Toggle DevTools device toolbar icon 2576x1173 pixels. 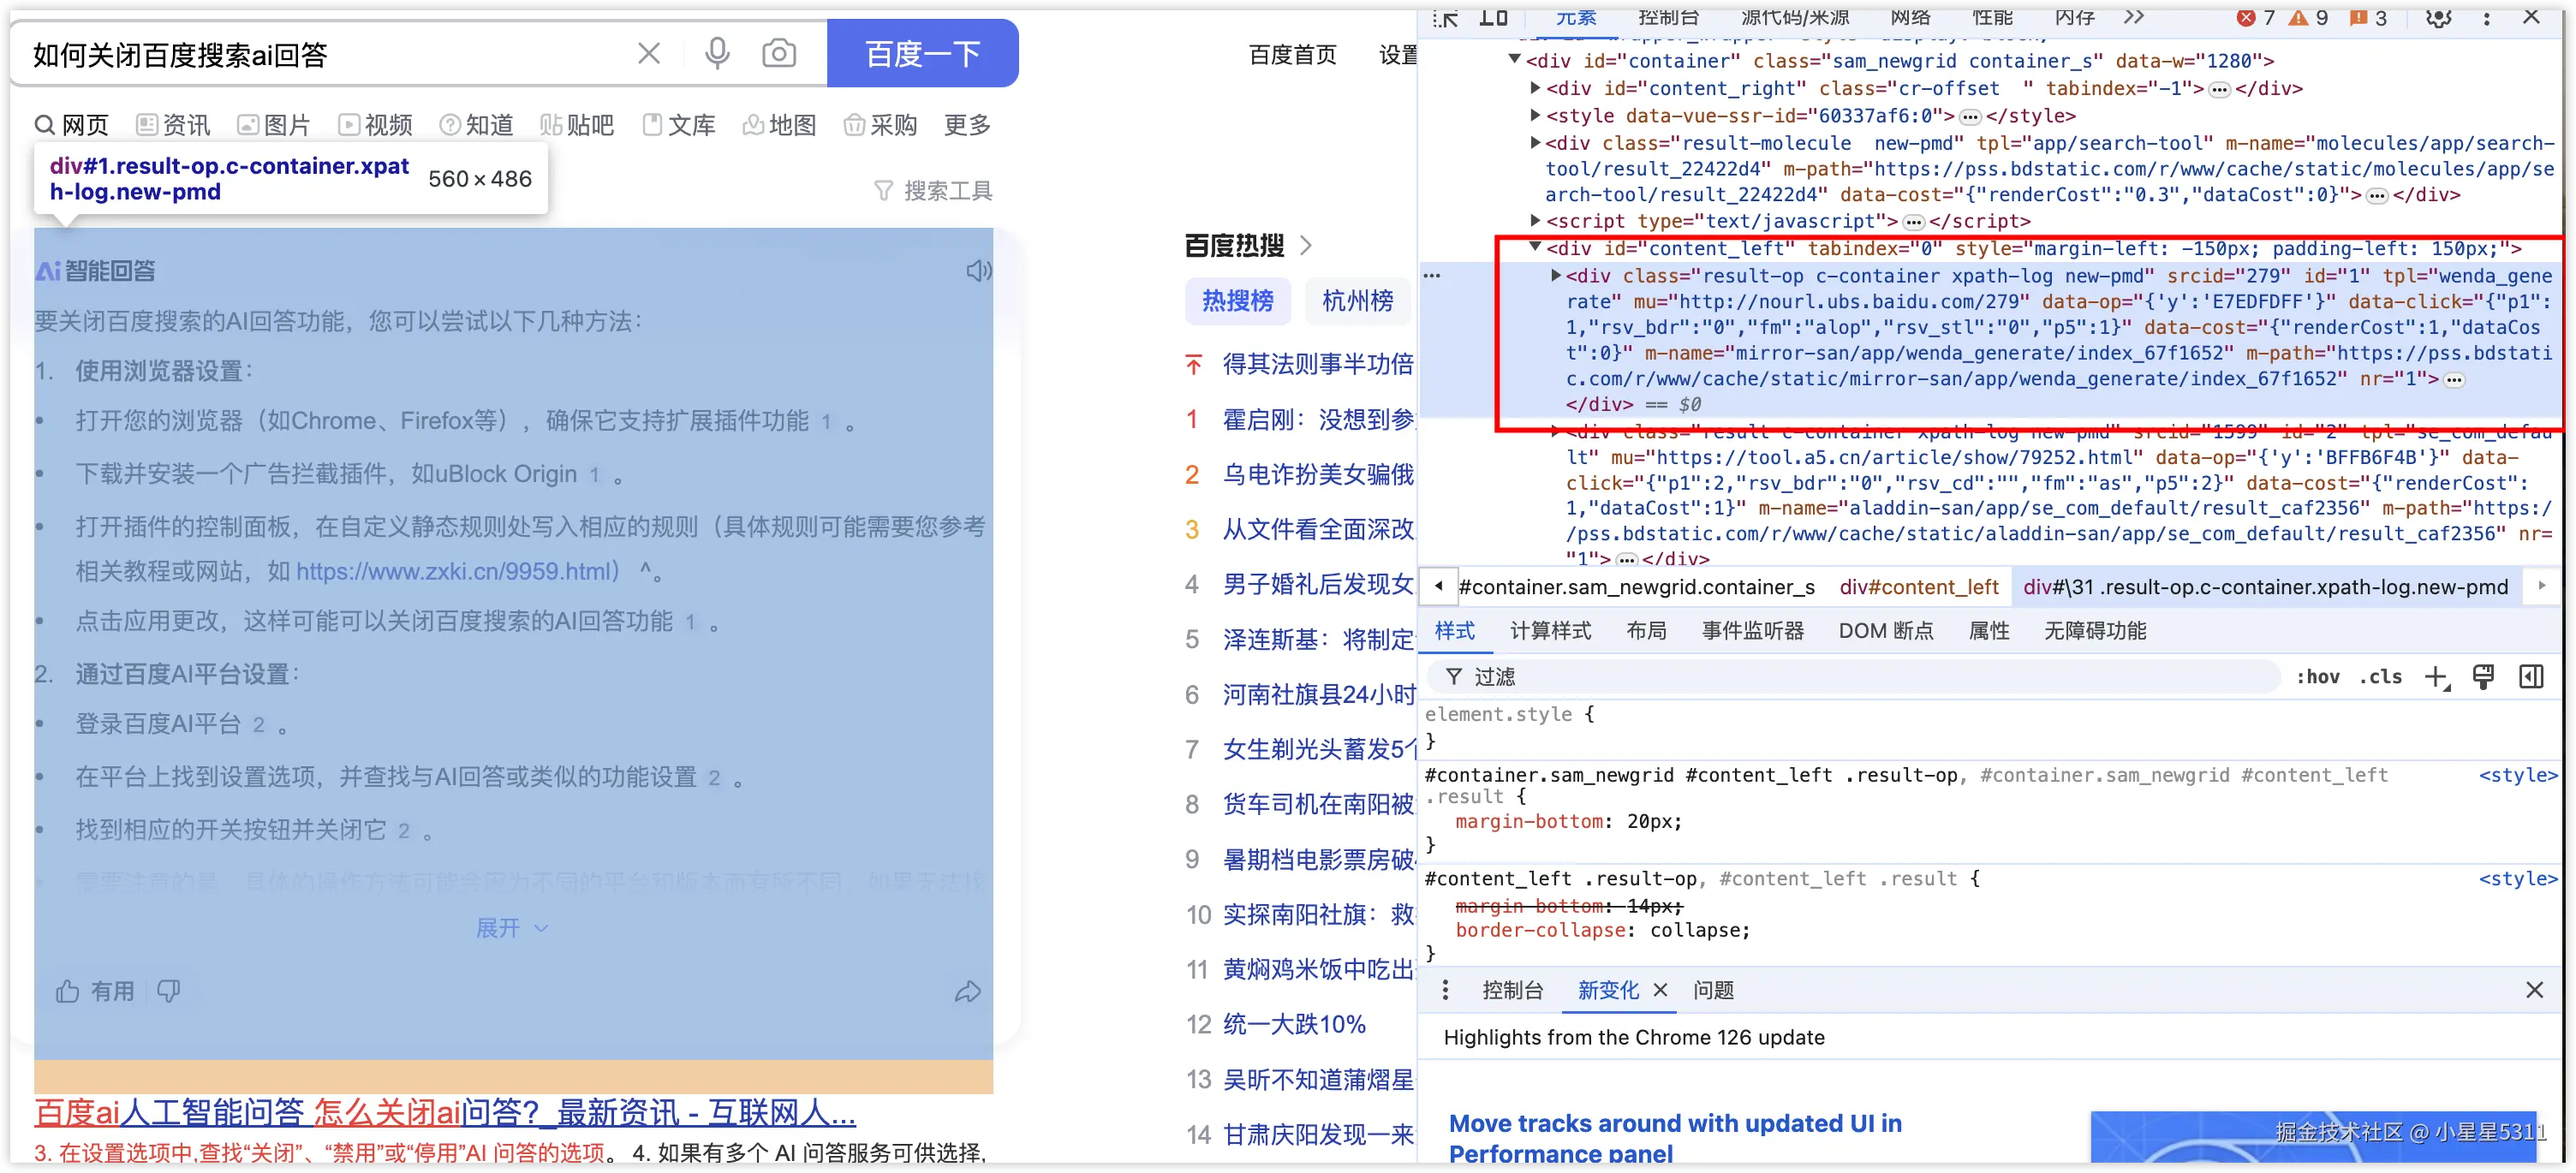(x=1493, y=17)
